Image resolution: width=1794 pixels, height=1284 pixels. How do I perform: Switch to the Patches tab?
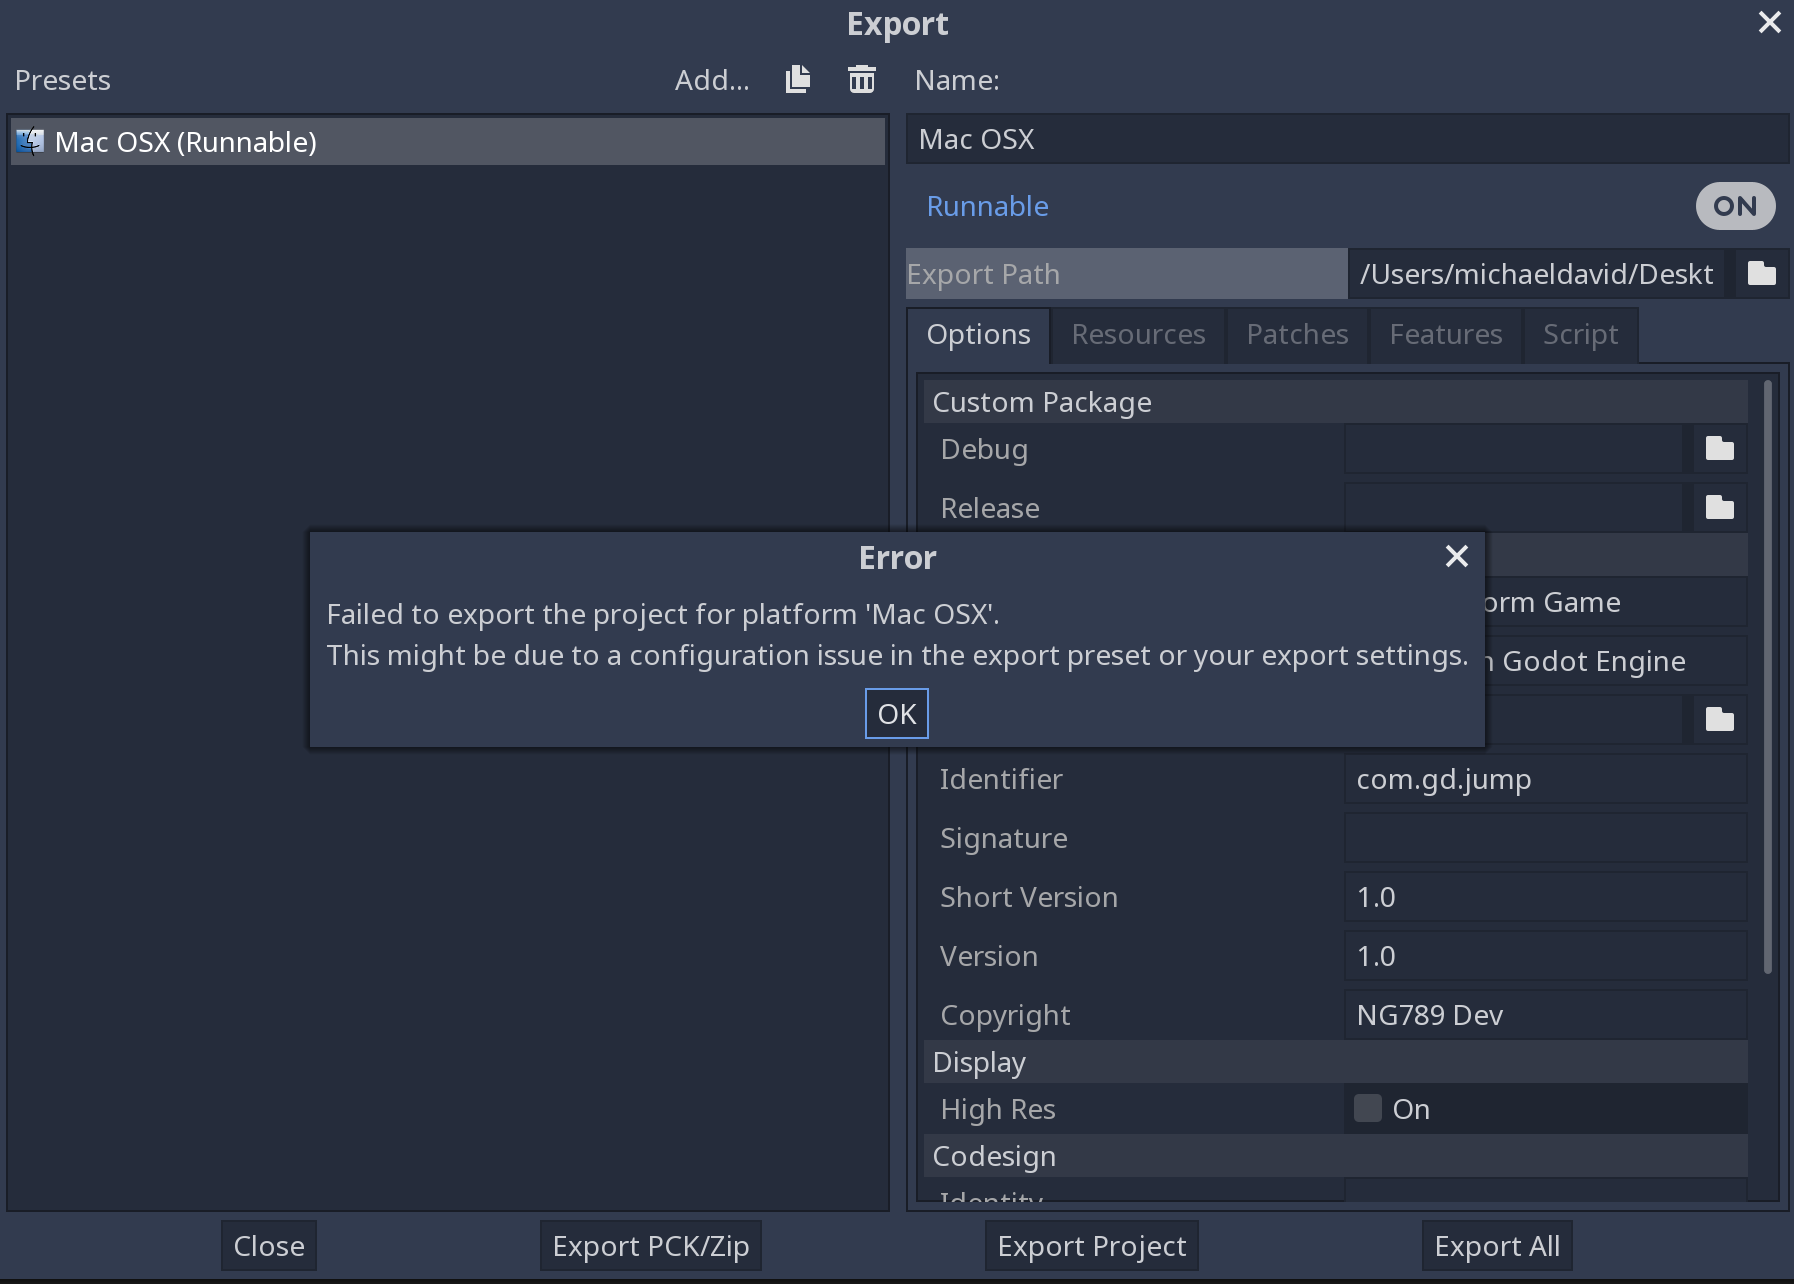1297,334
